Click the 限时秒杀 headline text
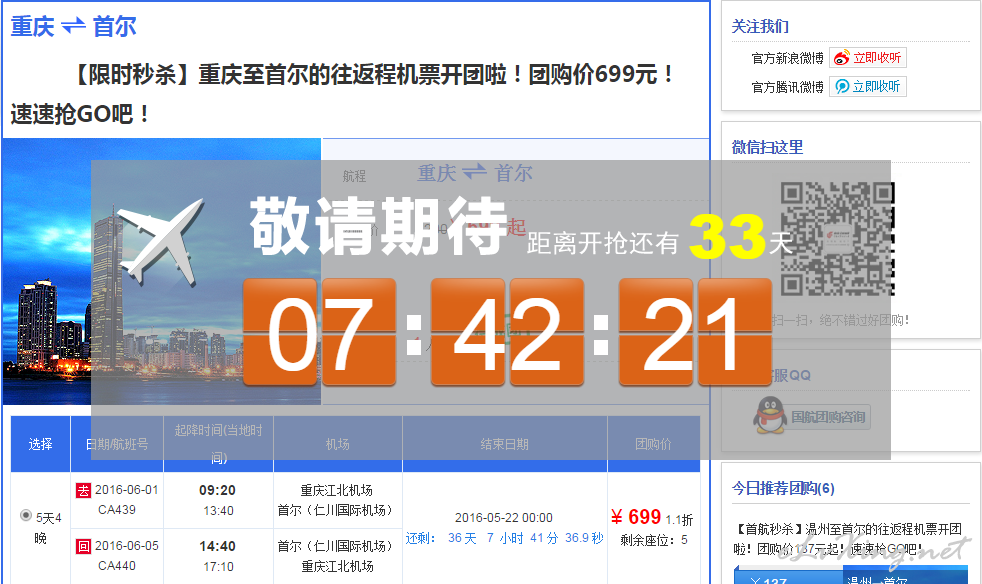Image resolution: width=982 pixels, height=584 pixels. (x=342, y=94)
